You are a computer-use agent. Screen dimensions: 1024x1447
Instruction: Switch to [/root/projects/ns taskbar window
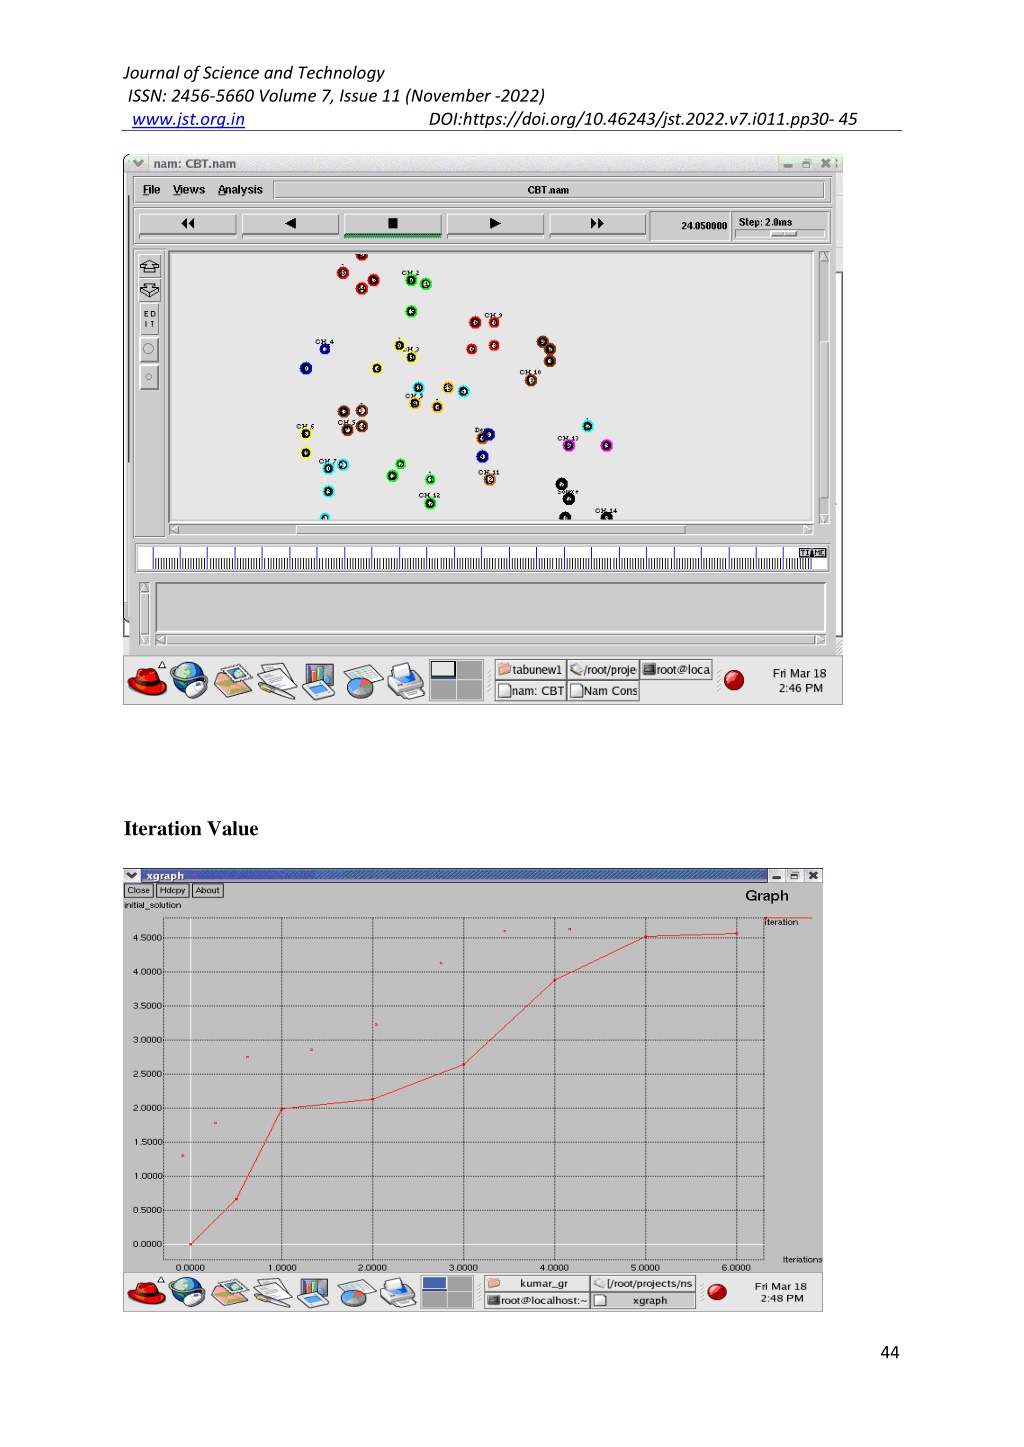coord(643,1284)
